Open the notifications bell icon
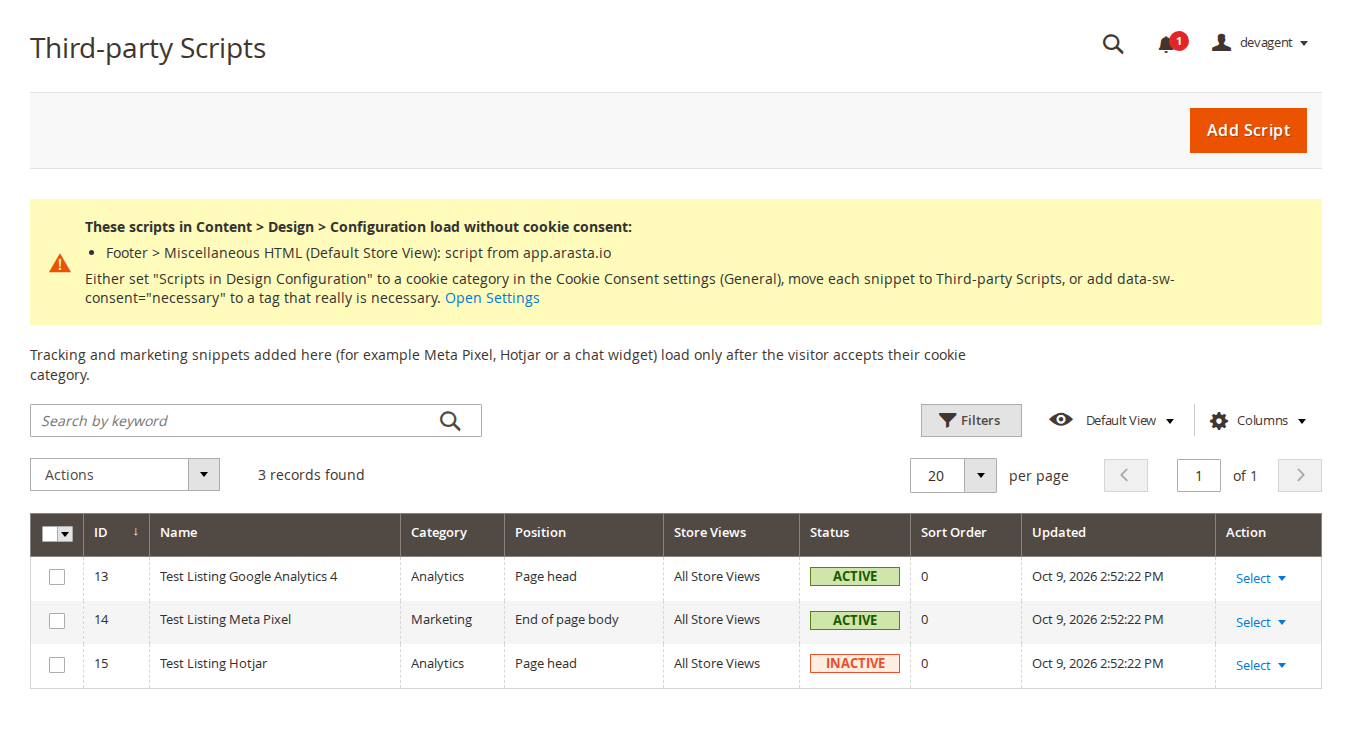 click(x=1166, y=44)
